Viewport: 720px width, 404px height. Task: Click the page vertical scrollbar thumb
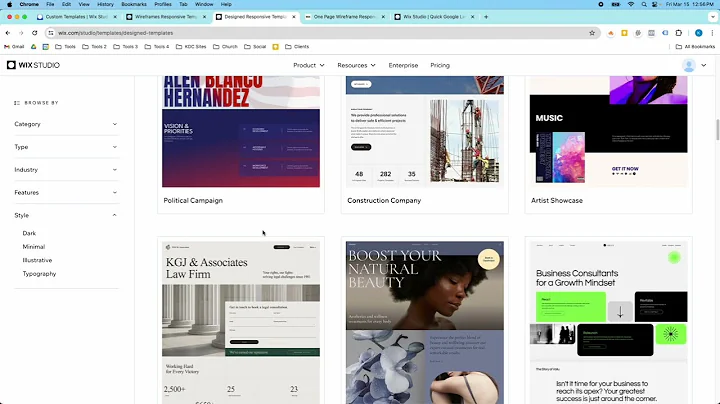pyautogui.click(x=717, y=129)
